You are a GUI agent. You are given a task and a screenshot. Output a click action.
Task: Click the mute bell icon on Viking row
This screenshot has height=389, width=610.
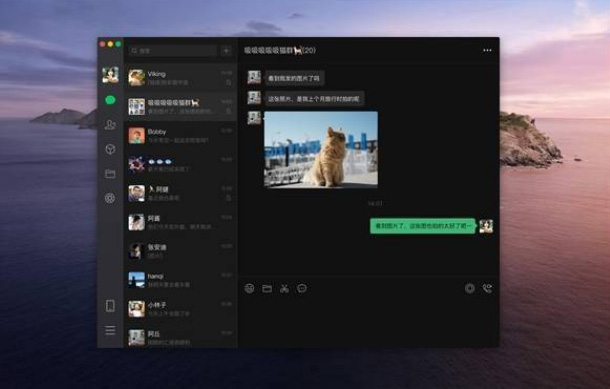tap(229, 82)
